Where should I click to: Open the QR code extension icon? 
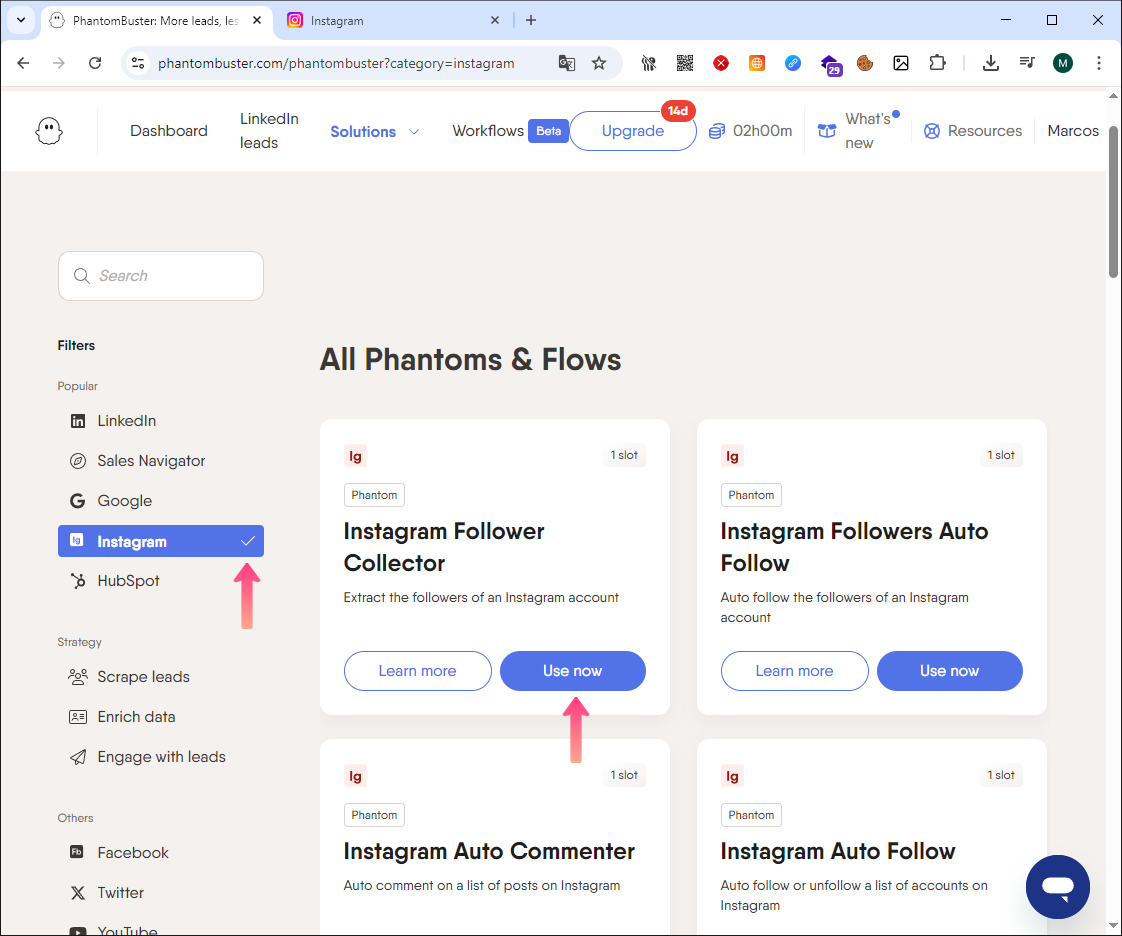point(685,63)
